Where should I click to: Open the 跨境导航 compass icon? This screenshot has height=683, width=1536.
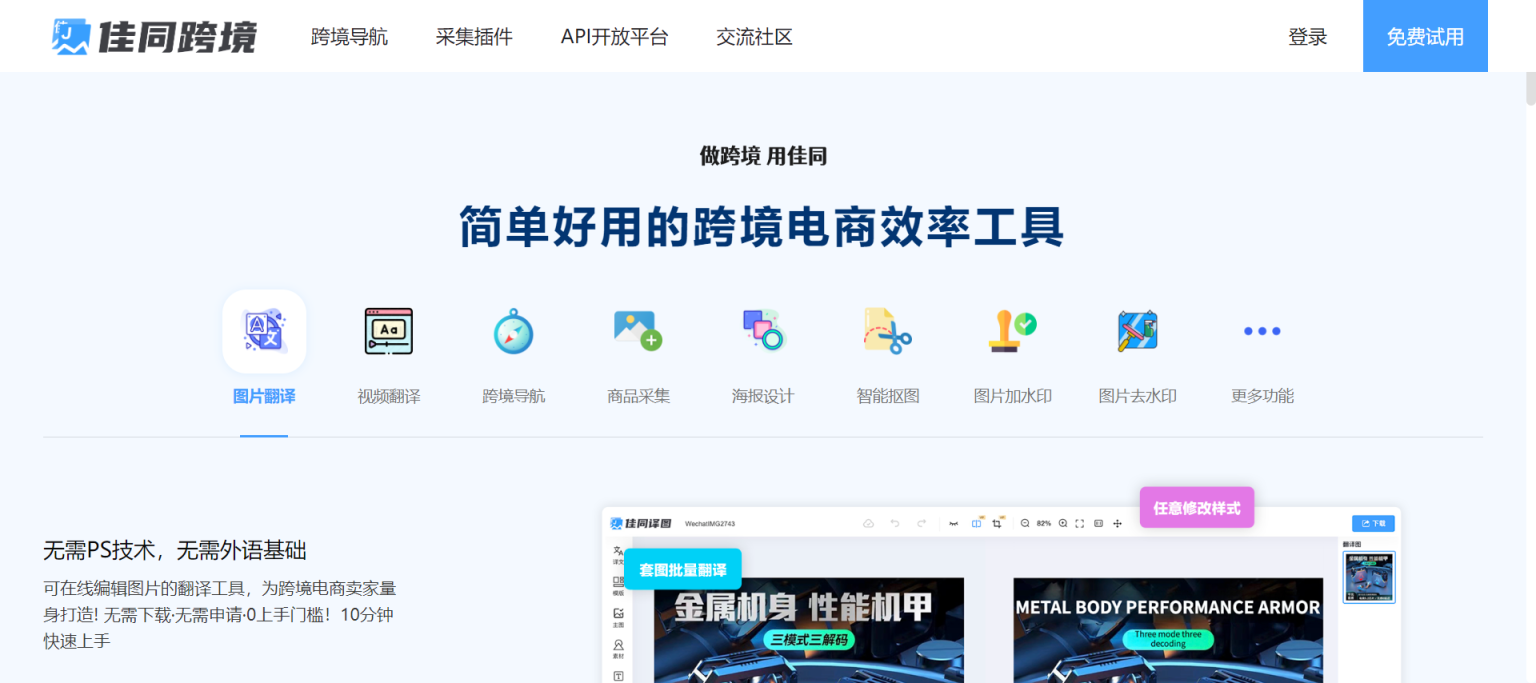[x=513, y=331]
